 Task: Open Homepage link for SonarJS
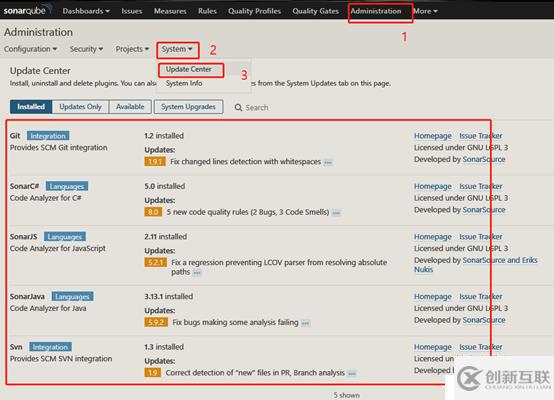(433, 237)
